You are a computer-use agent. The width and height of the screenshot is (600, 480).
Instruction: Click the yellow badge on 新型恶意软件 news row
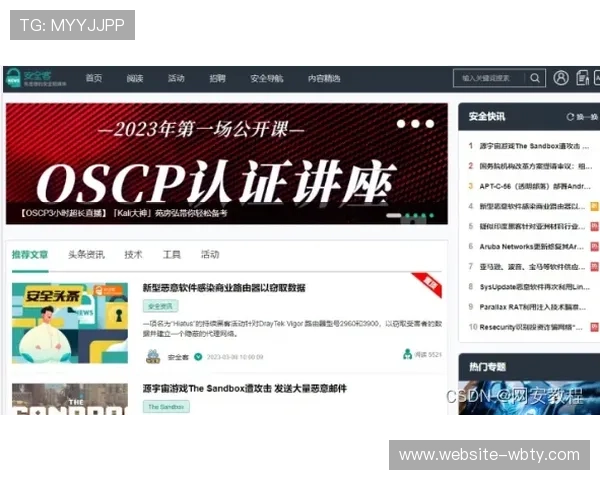coord(594,206)
